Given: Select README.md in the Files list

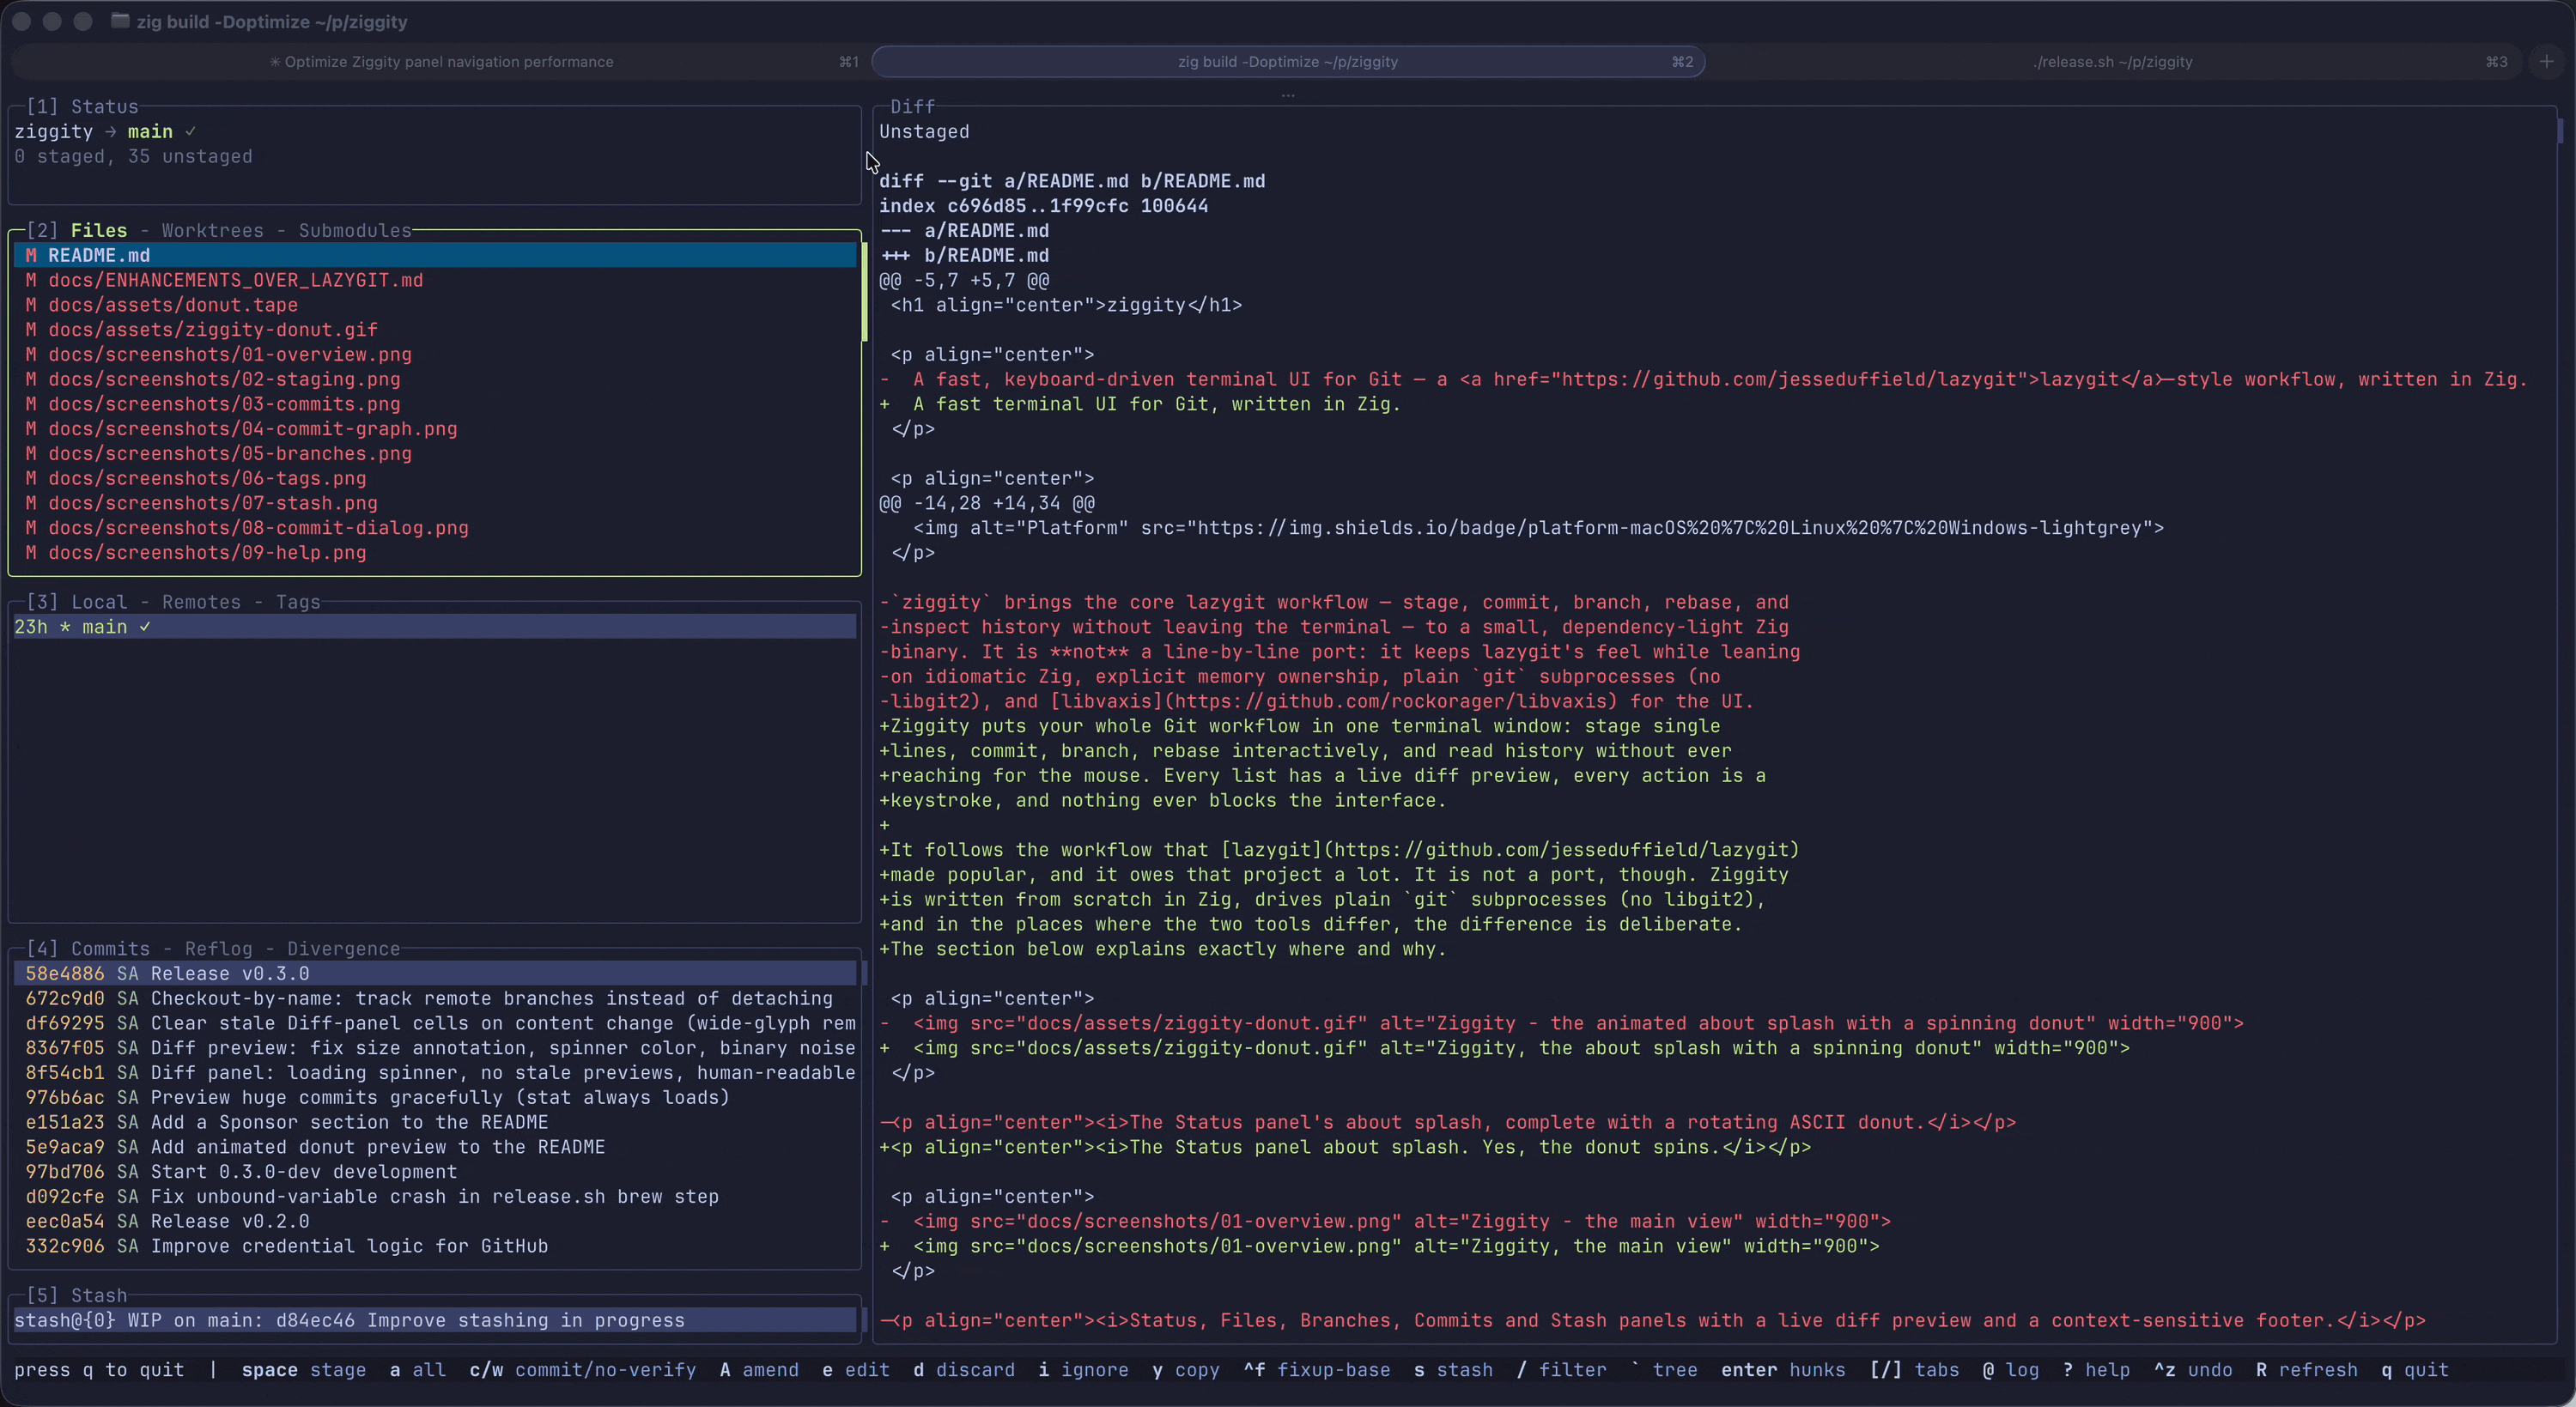Looking at the screenshot, I should point(435,255).
